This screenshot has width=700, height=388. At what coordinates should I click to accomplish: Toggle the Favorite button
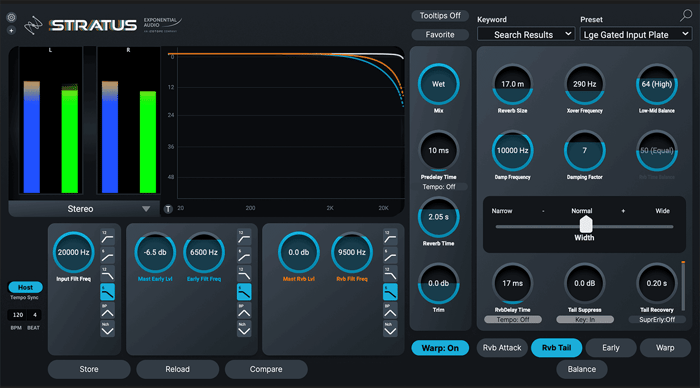coord(440,35)
